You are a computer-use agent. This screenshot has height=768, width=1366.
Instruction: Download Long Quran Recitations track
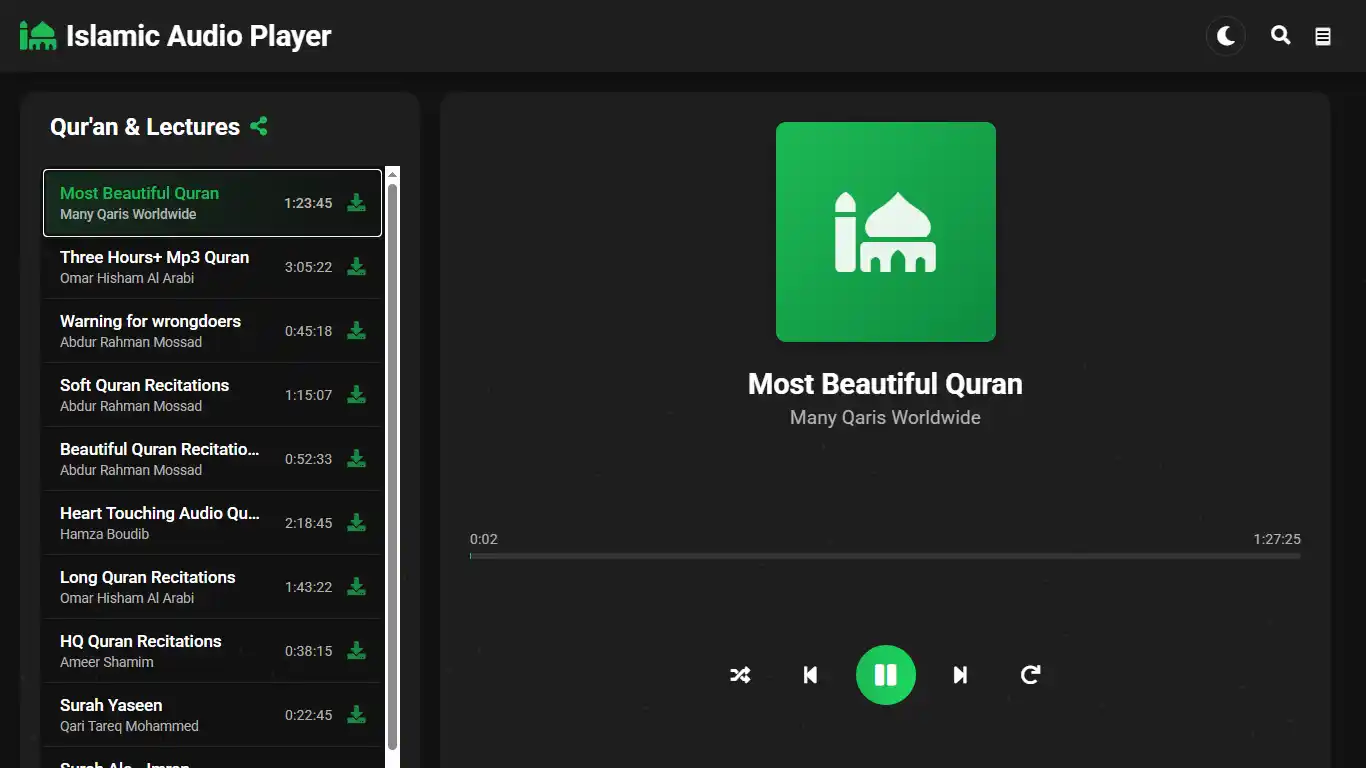point(356,587)
